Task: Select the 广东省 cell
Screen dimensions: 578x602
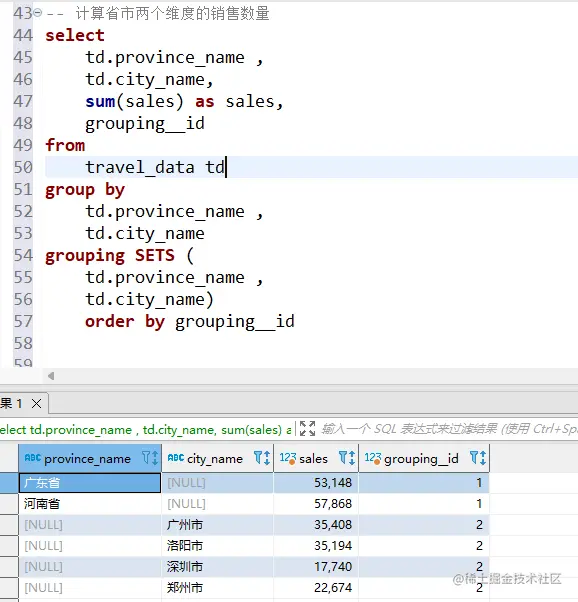Action: (x=90, y=483)
